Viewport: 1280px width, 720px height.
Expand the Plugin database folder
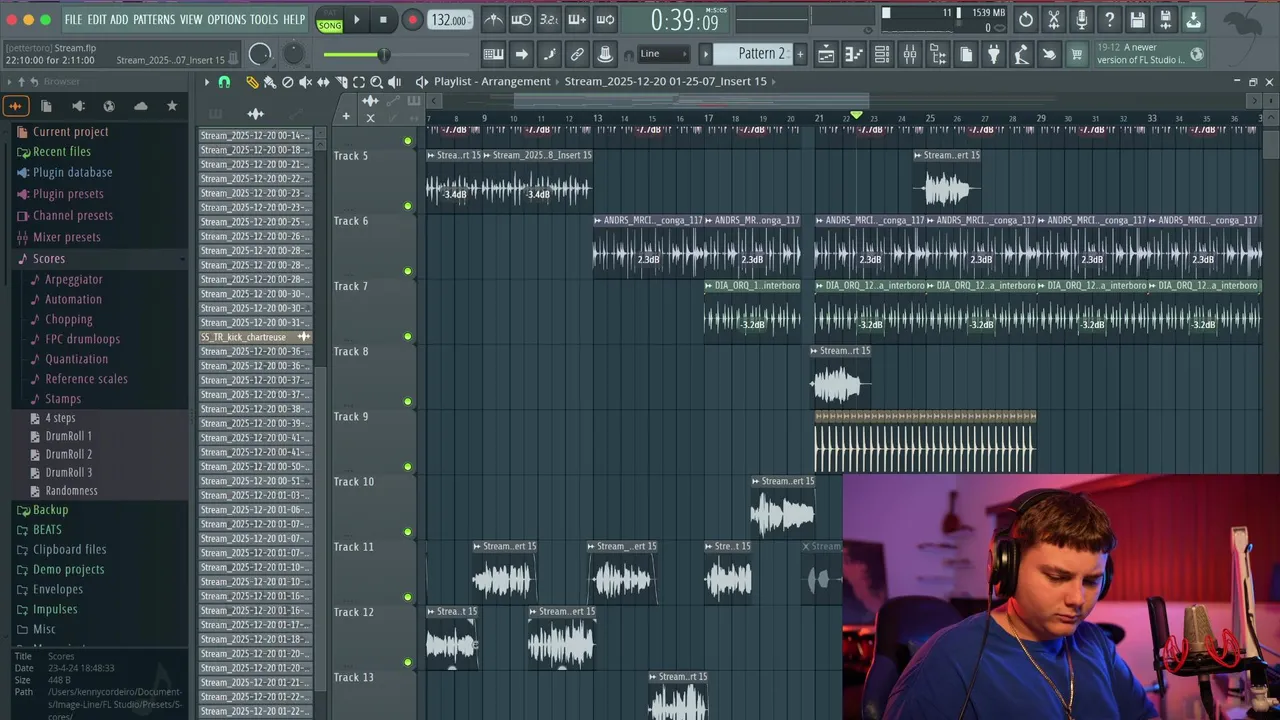click(72, 173)
